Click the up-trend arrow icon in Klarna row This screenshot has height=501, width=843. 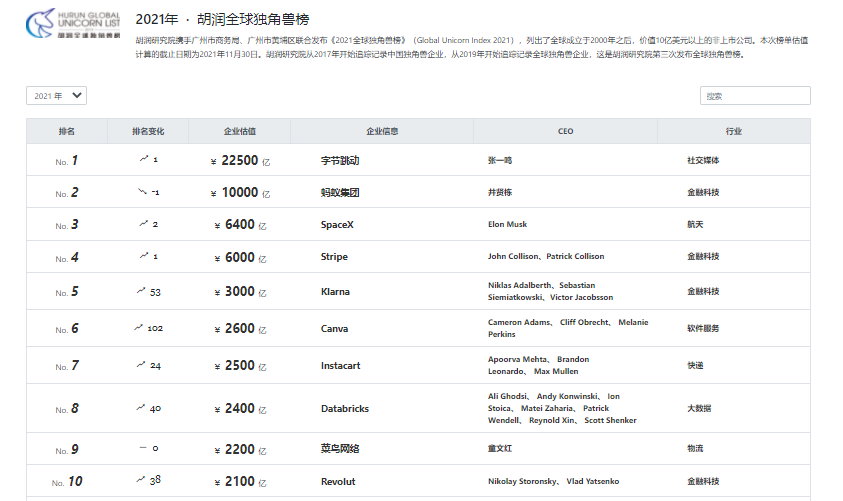tap(141, 290)
